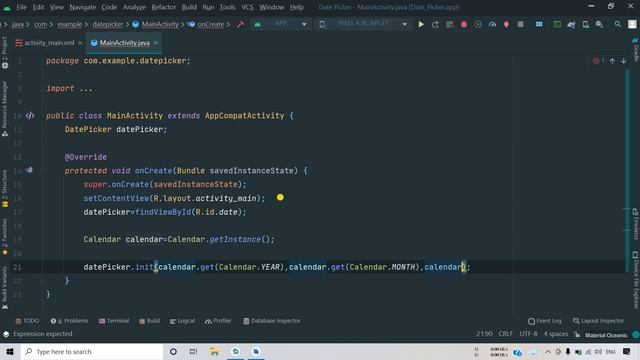Click the user avatar toolbar icon
The width and height of the screenshot is (640, 360).
click(x=632, y=24)
